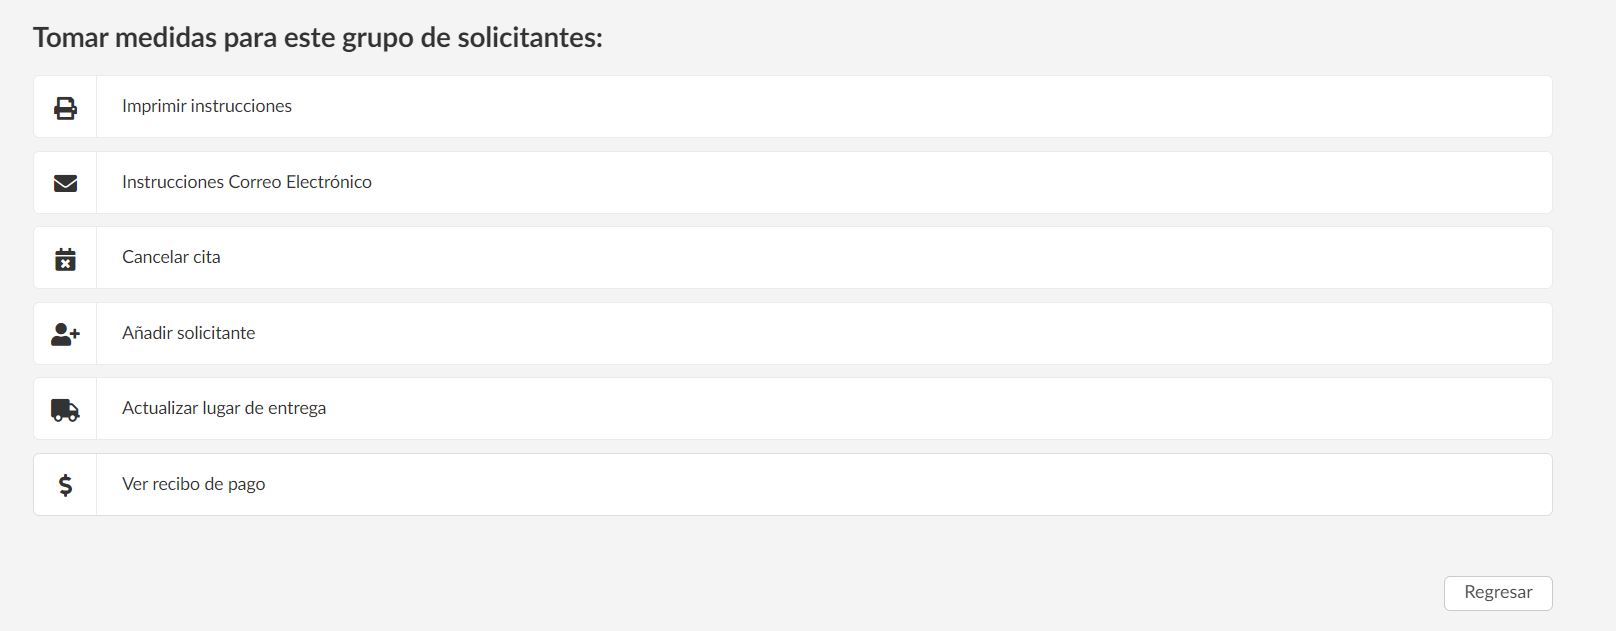Click blank area of Correo Electrónico row
The height and width of the screenshot is (631, 1616).
coord(900,183)
